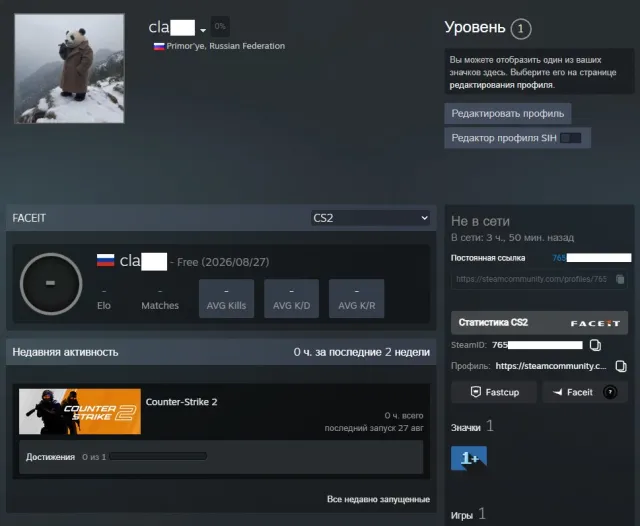The image size is (640, 526).
Task: Click the Elo stat label
Action: (104, 305)
